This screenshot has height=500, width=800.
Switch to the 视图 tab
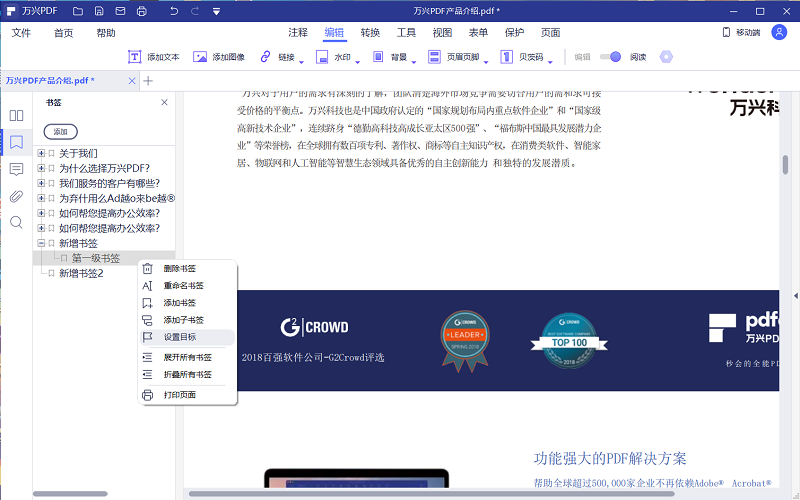coord(442,33)
